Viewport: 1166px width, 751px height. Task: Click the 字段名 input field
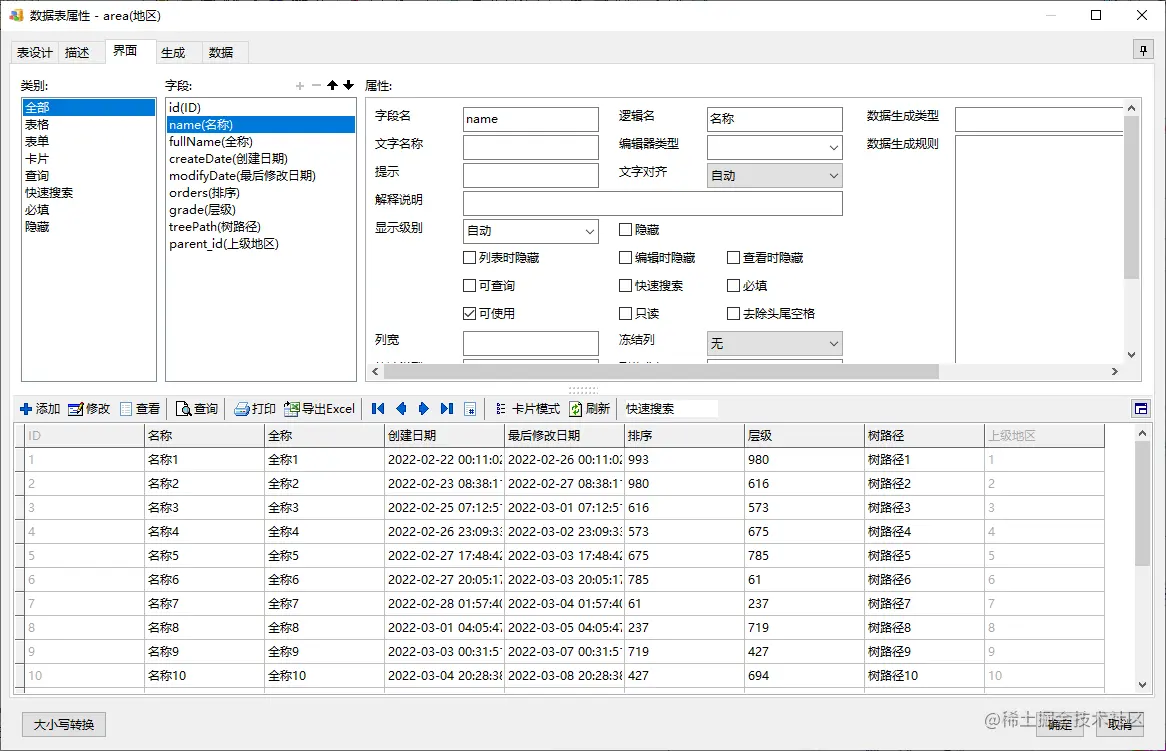click(x=530, y=119)
